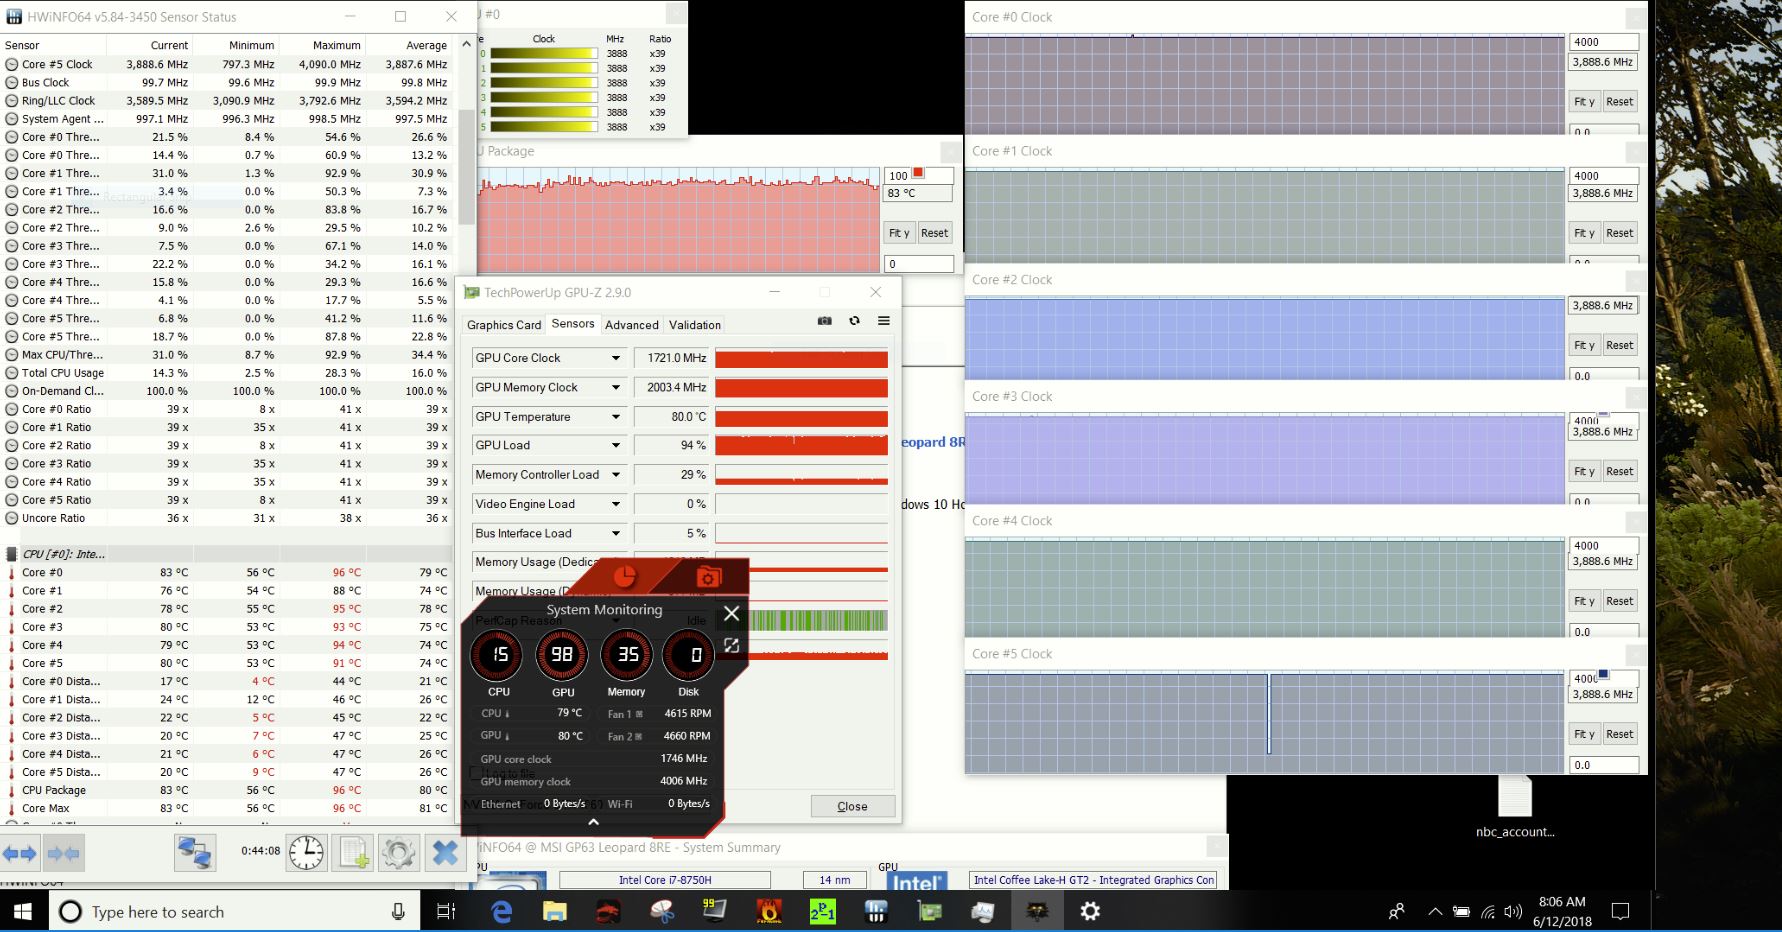Open the FurMark flame icon on taskbar
1782x932 pixels.
pos(769,911)
